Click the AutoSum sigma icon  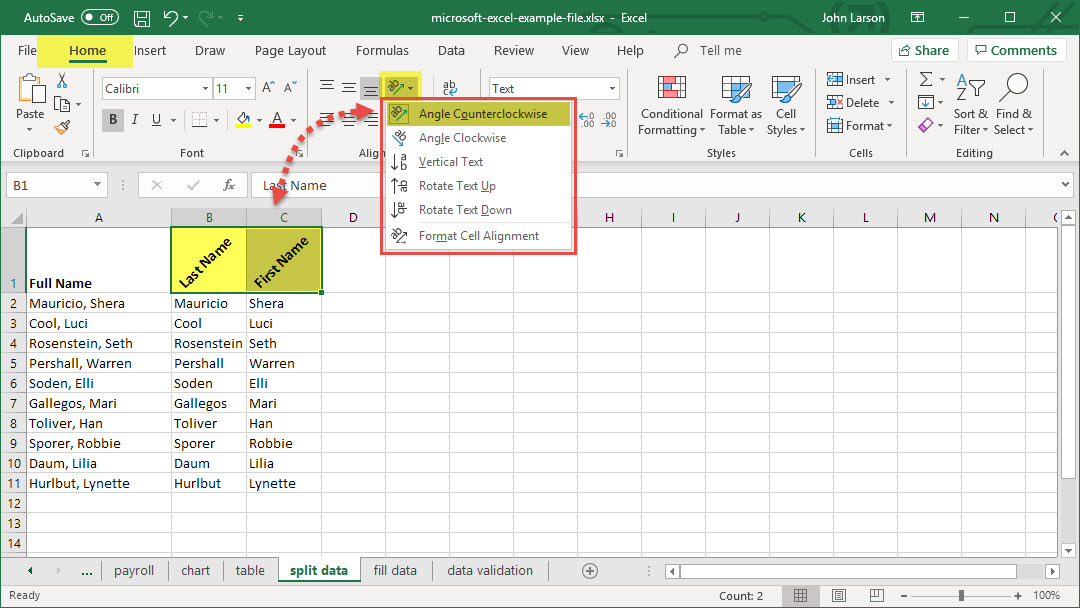[x=926, y=80]
